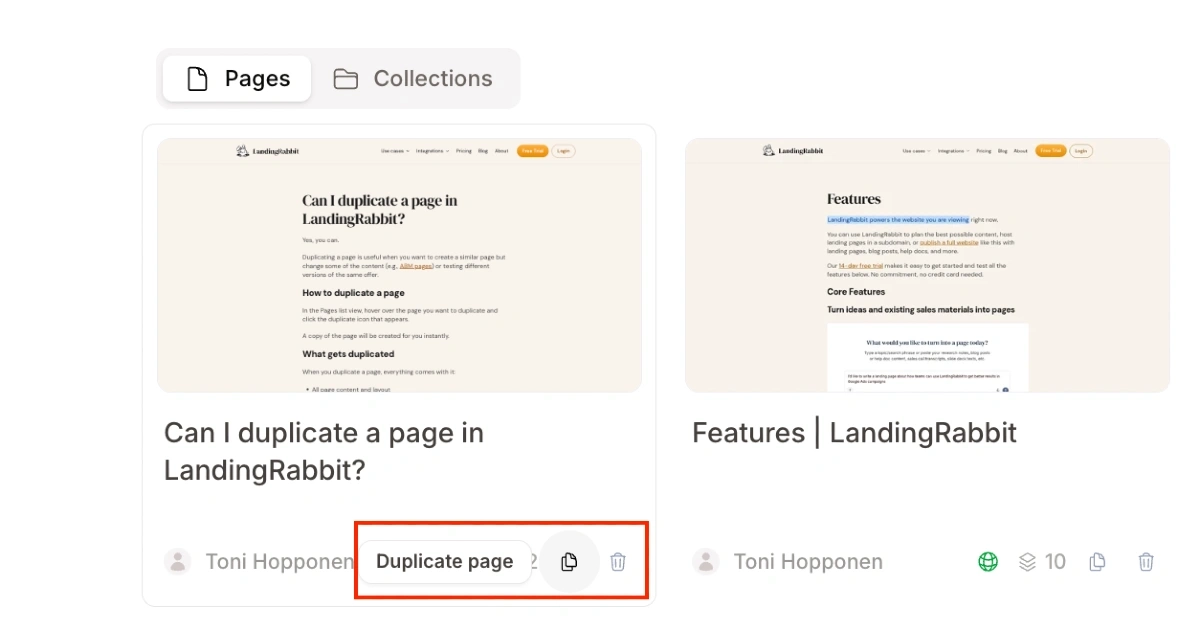Expand Use cases dropdown in the first page preview
This screenshot has width=1200, height=630.
point(395,151)
